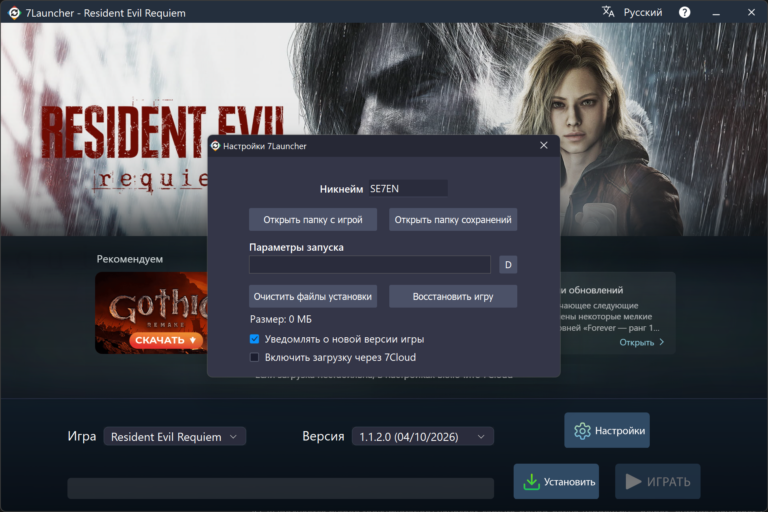This screenshot has height=512, width=768.
Task: Click the D button beside launch parameters
Action: coord(508,265)
